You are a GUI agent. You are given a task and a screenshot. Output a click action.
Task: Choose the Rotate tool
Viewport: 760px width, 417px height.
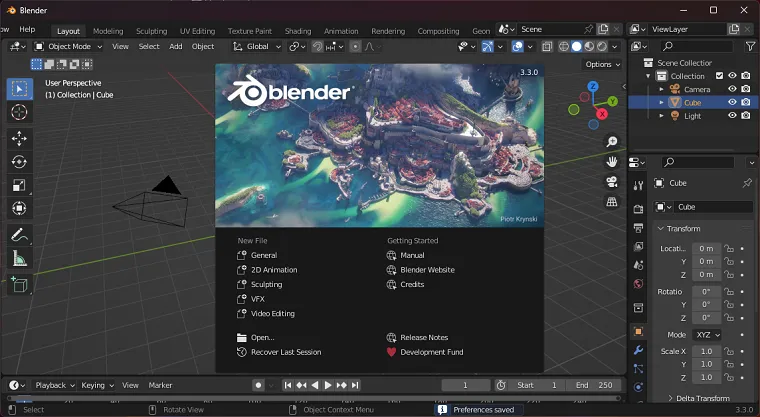(19, 162)
